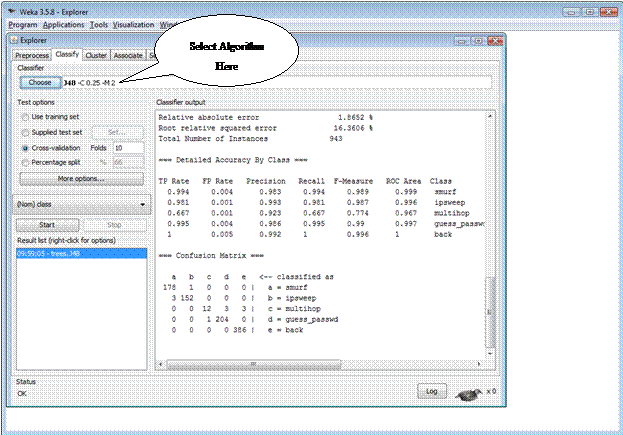
Task: Click the 'b = ipsweep' matrix row
Action: tap(244, 298)
